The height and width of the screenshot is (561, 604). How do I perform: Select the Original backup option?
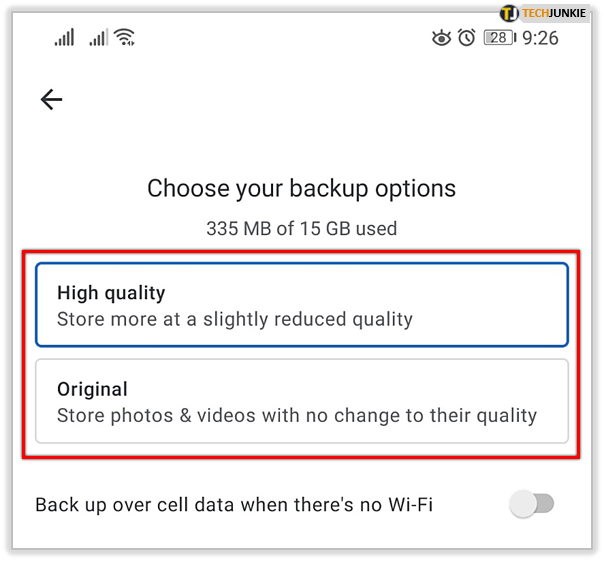coord(302,401)
